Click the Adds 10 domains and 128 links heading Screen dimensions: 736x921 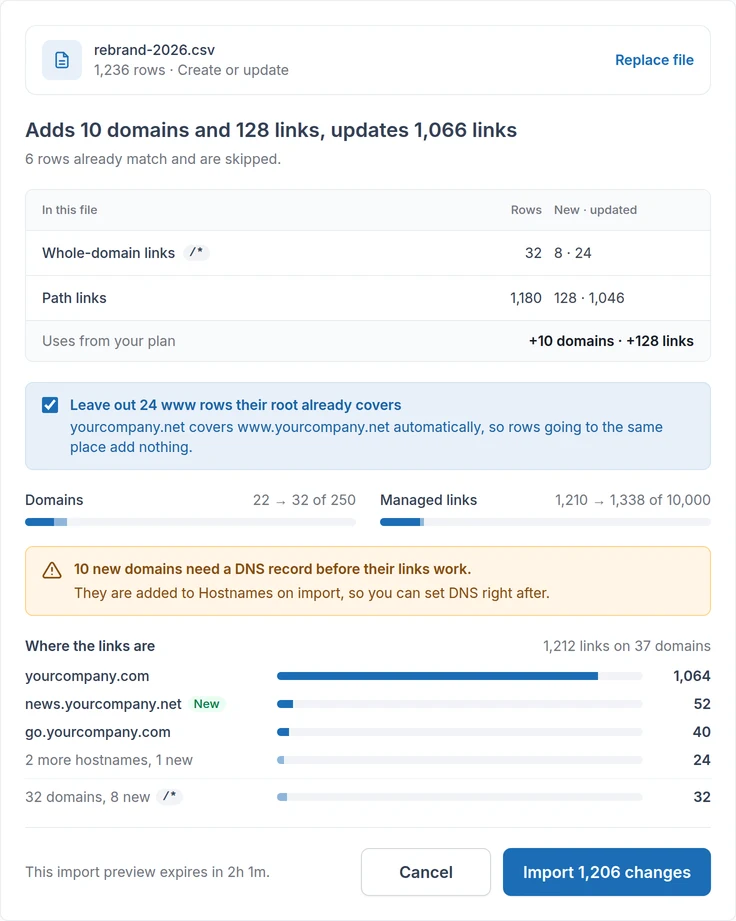[271, 130]
